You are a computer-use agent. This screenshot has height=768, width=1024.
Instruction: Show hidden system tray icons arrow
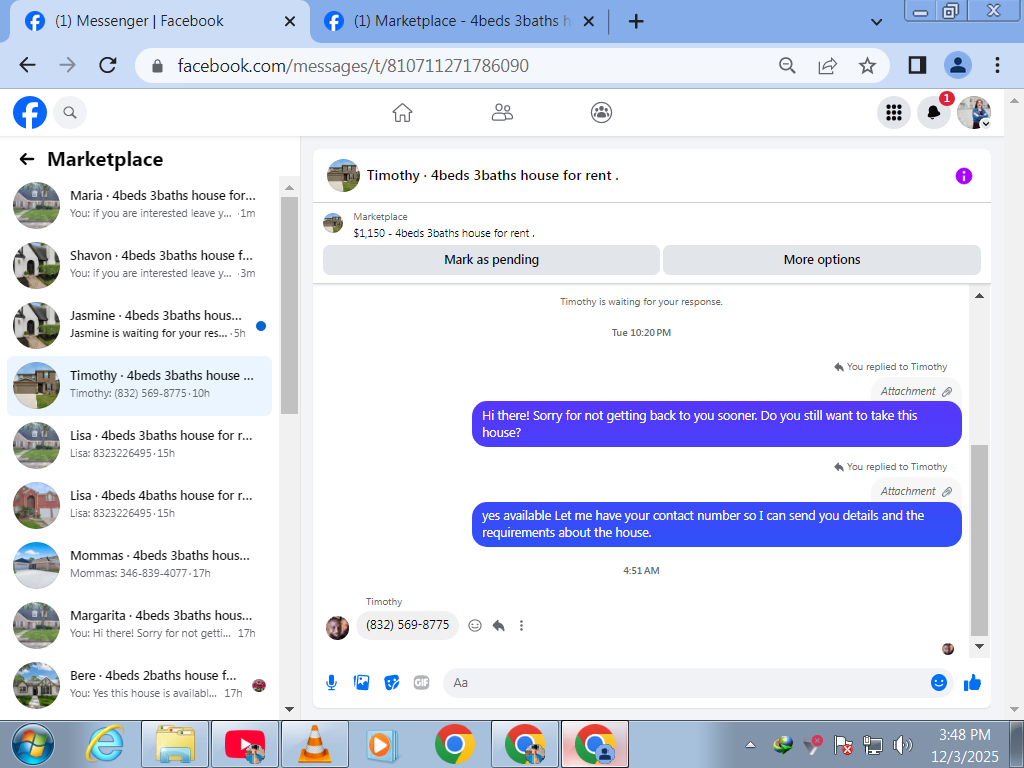pyautogui.click(x=750, y=744)
